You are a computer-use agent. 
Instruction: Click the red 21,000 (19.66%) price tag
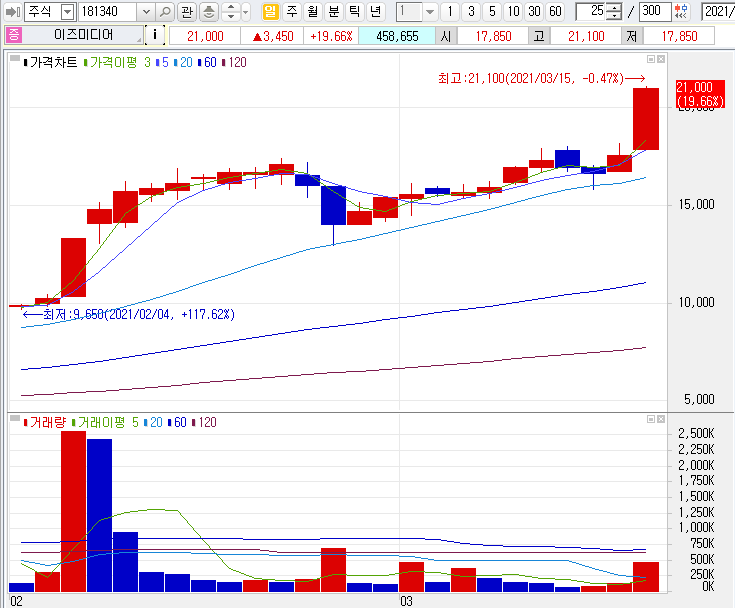pyautogui.click(x=700, y=94)
